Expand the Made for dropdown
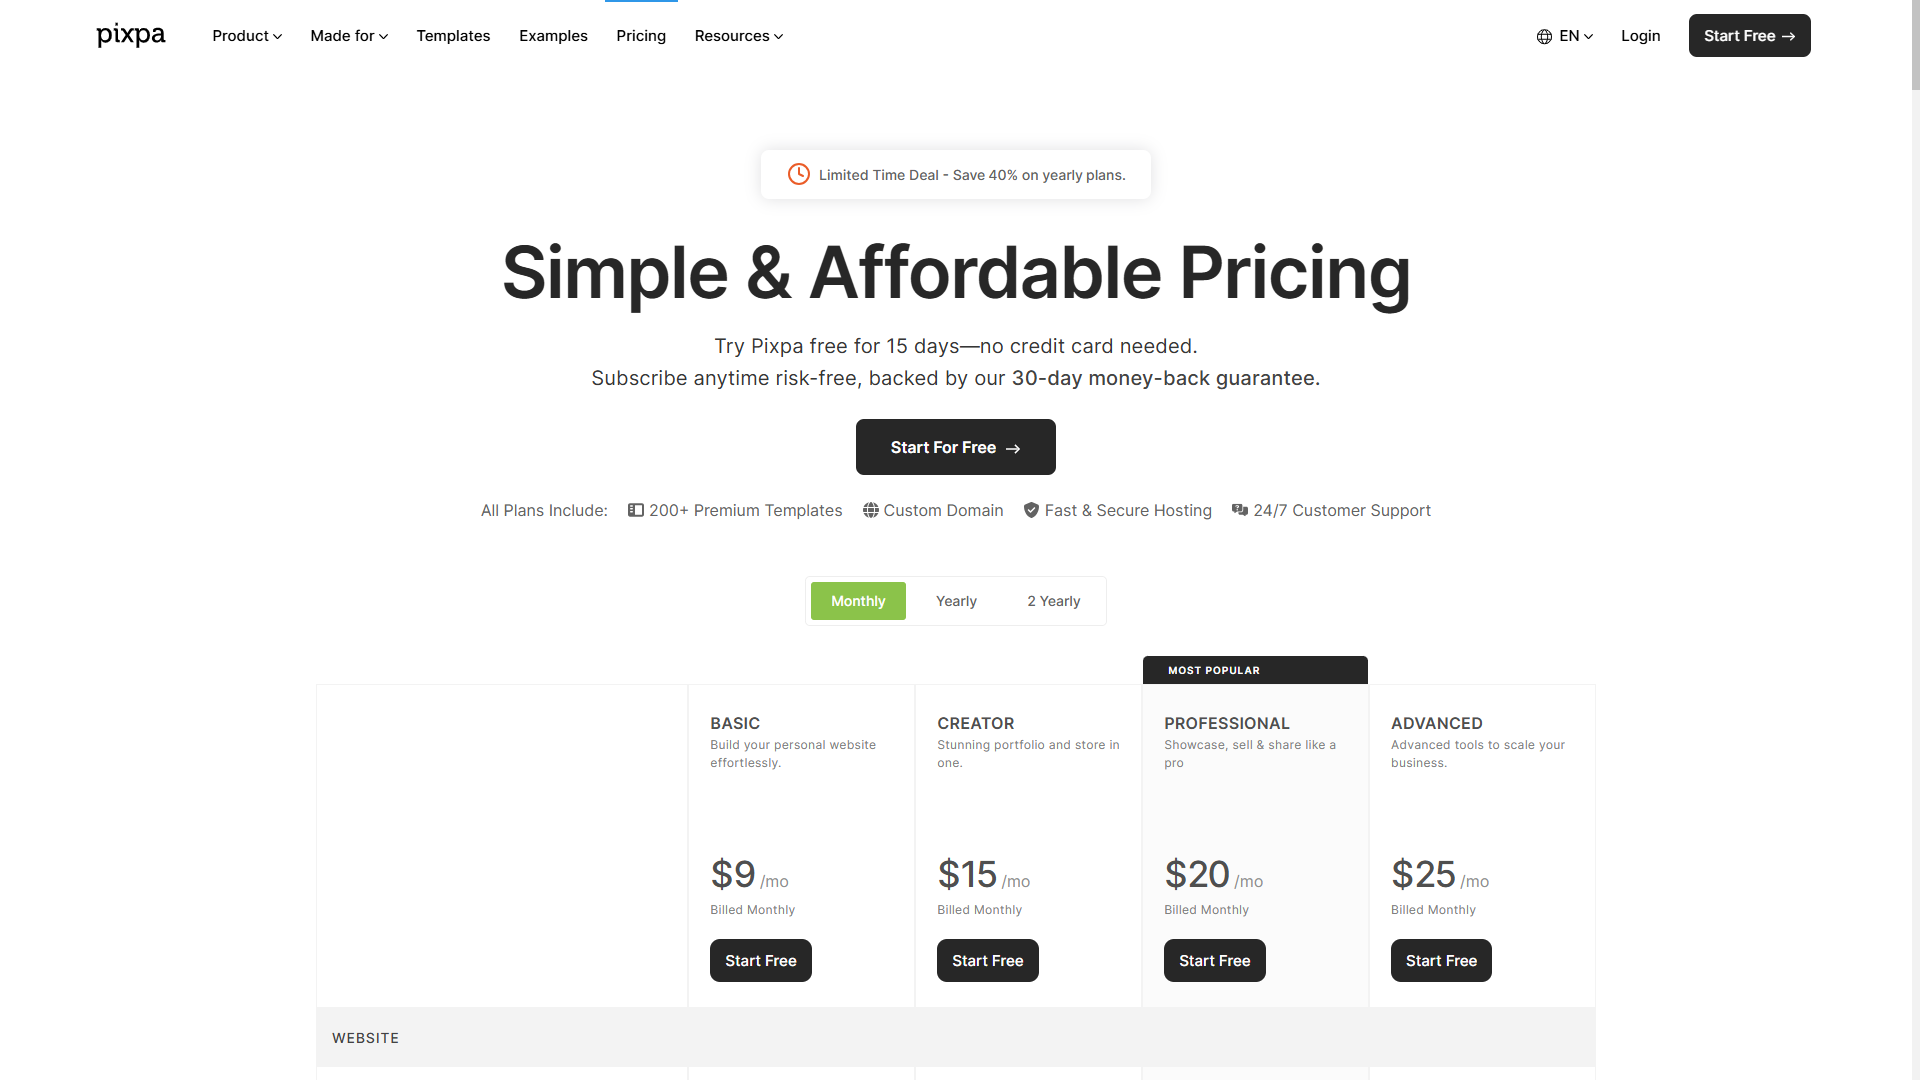1920x1080 pixels. pos(349,36)
